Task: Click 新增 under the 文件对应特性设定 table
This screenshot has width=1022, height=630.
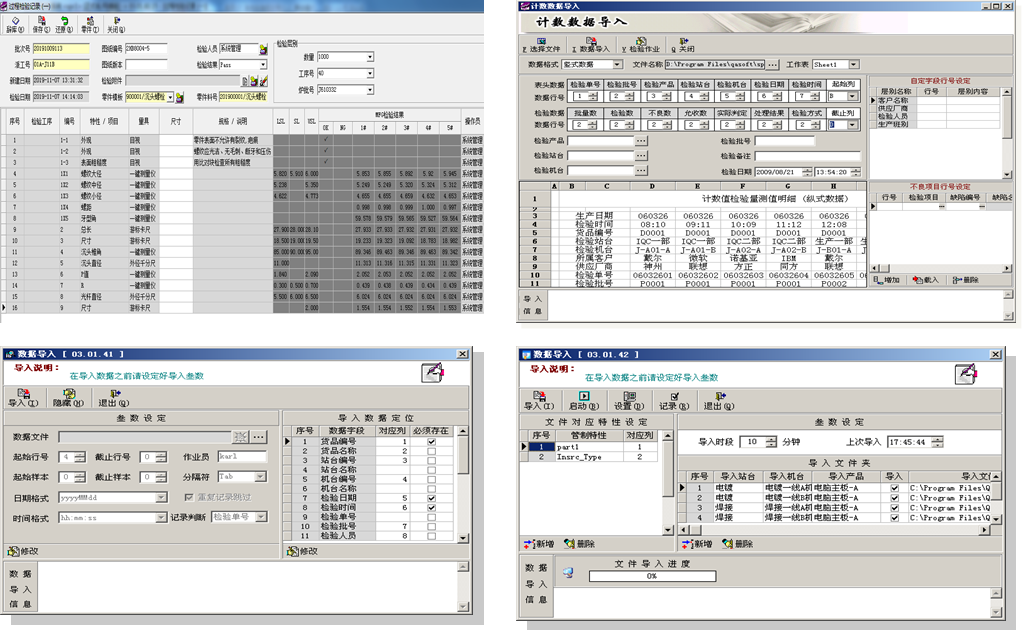Action: click(539, 544)
